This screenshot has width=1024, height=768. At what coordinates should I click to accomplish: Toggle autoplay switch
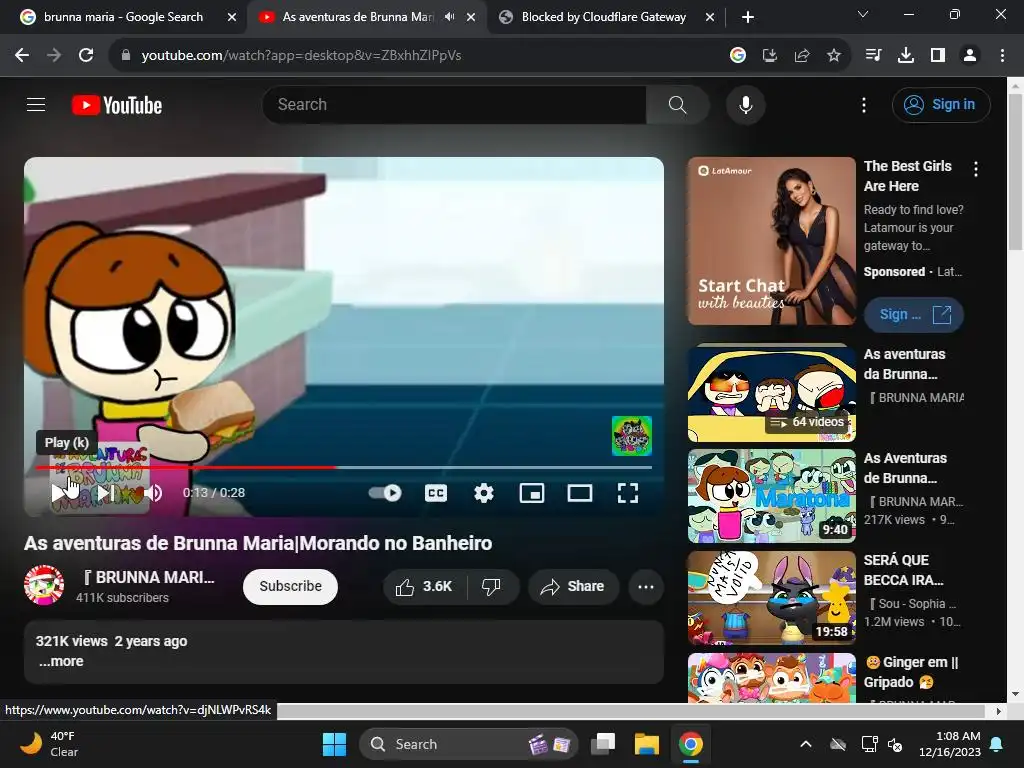click(x=385, y=493)
